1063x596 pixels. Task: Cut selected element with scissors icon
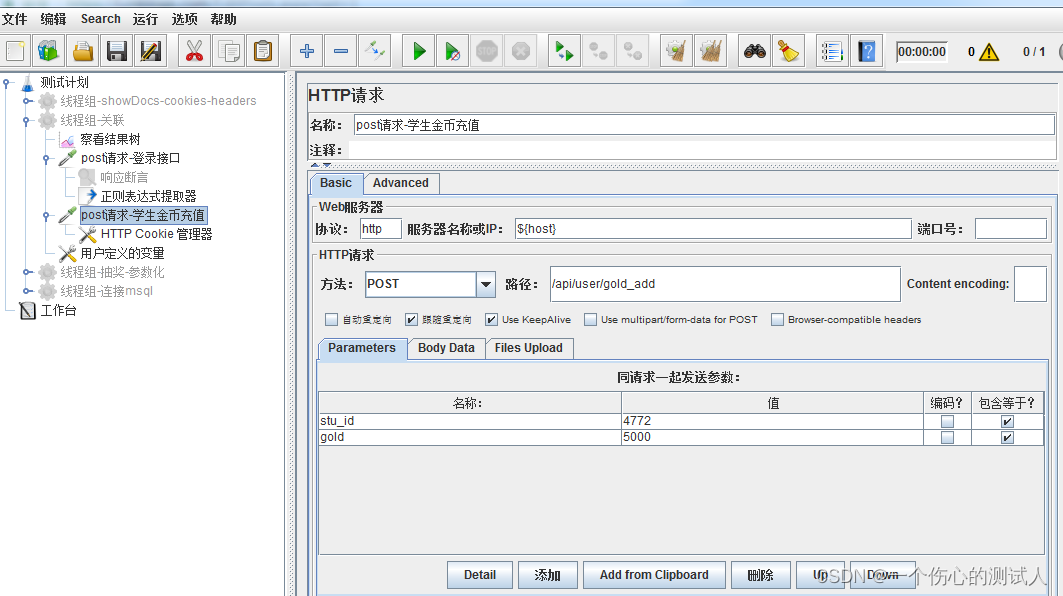pyautogui.click(x=195, y=51)
